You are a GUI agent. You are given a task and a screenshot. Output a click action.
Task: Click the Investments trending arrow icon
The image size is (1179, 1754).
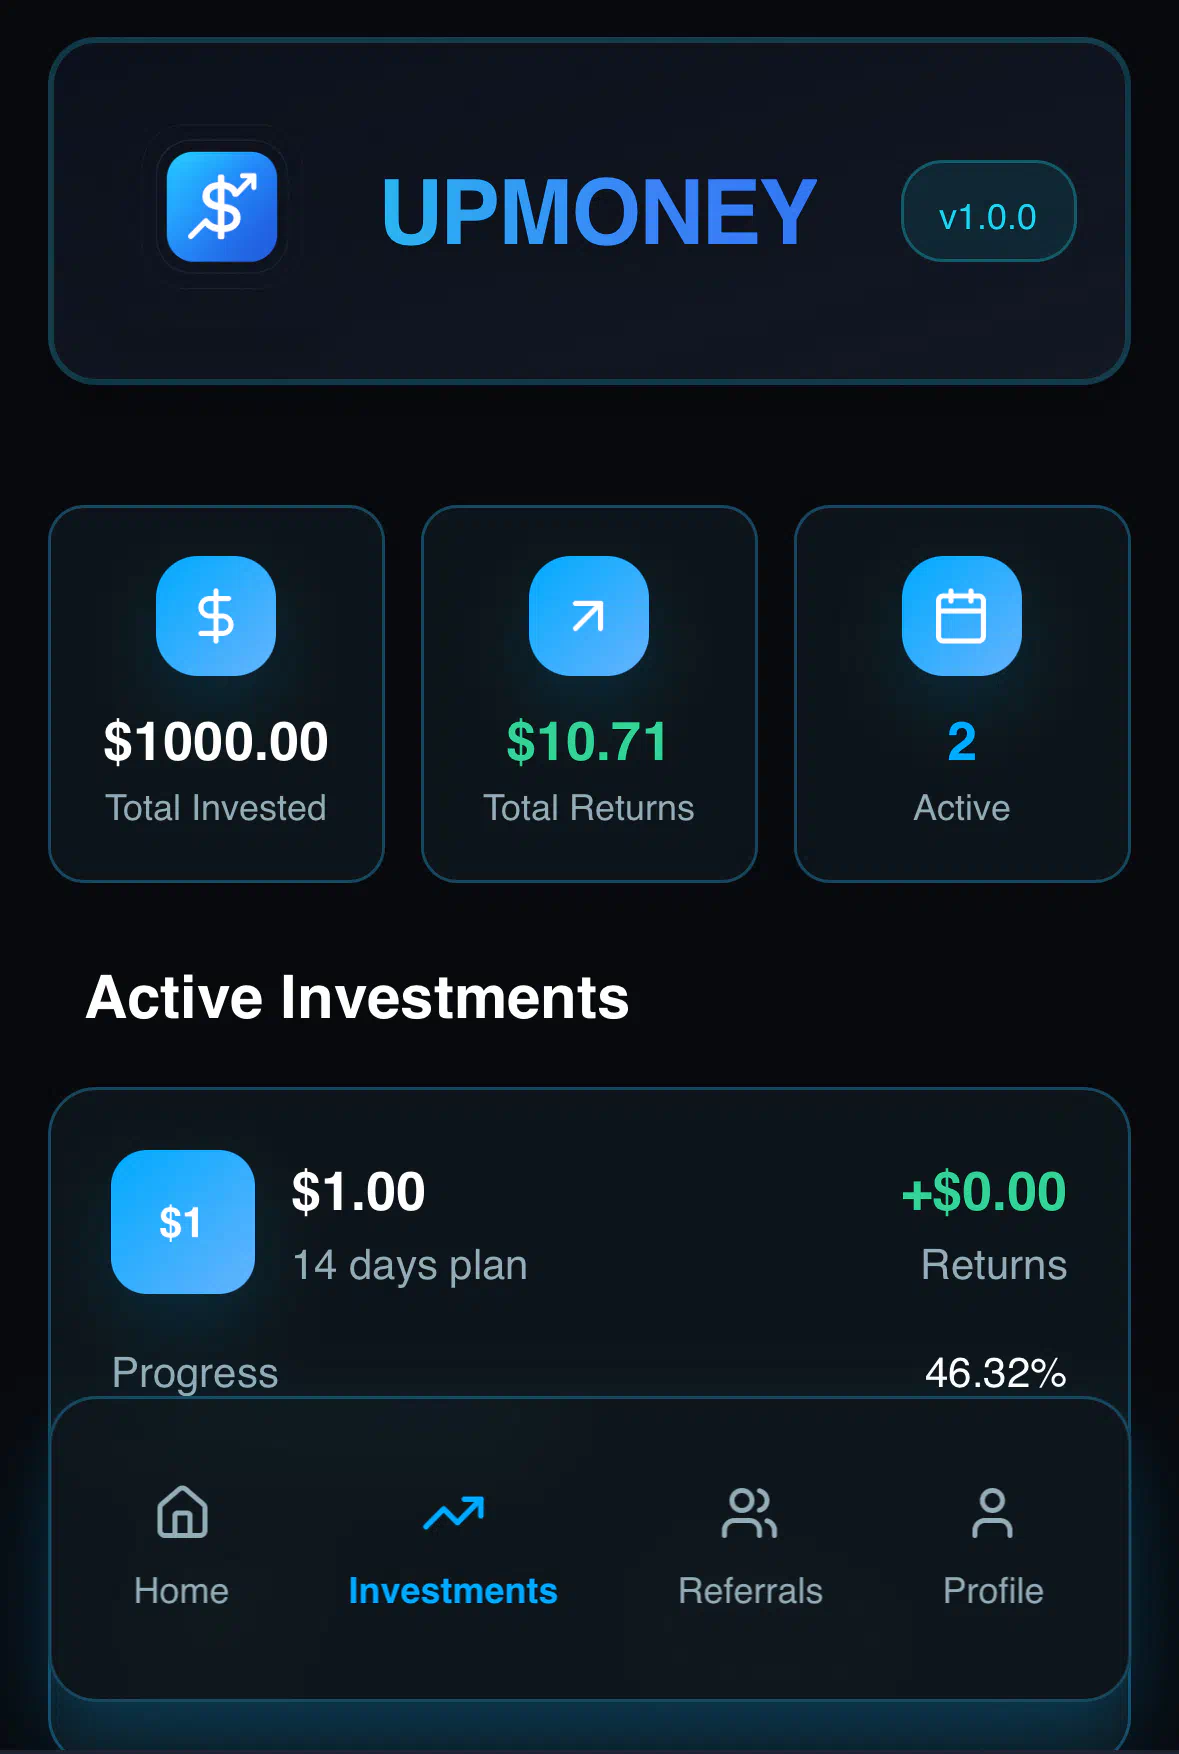(x=453, y=1512)
